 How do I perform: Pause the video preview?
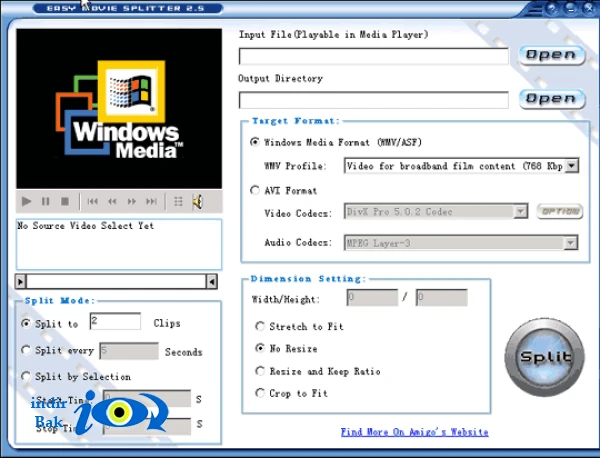coord(46,201)
